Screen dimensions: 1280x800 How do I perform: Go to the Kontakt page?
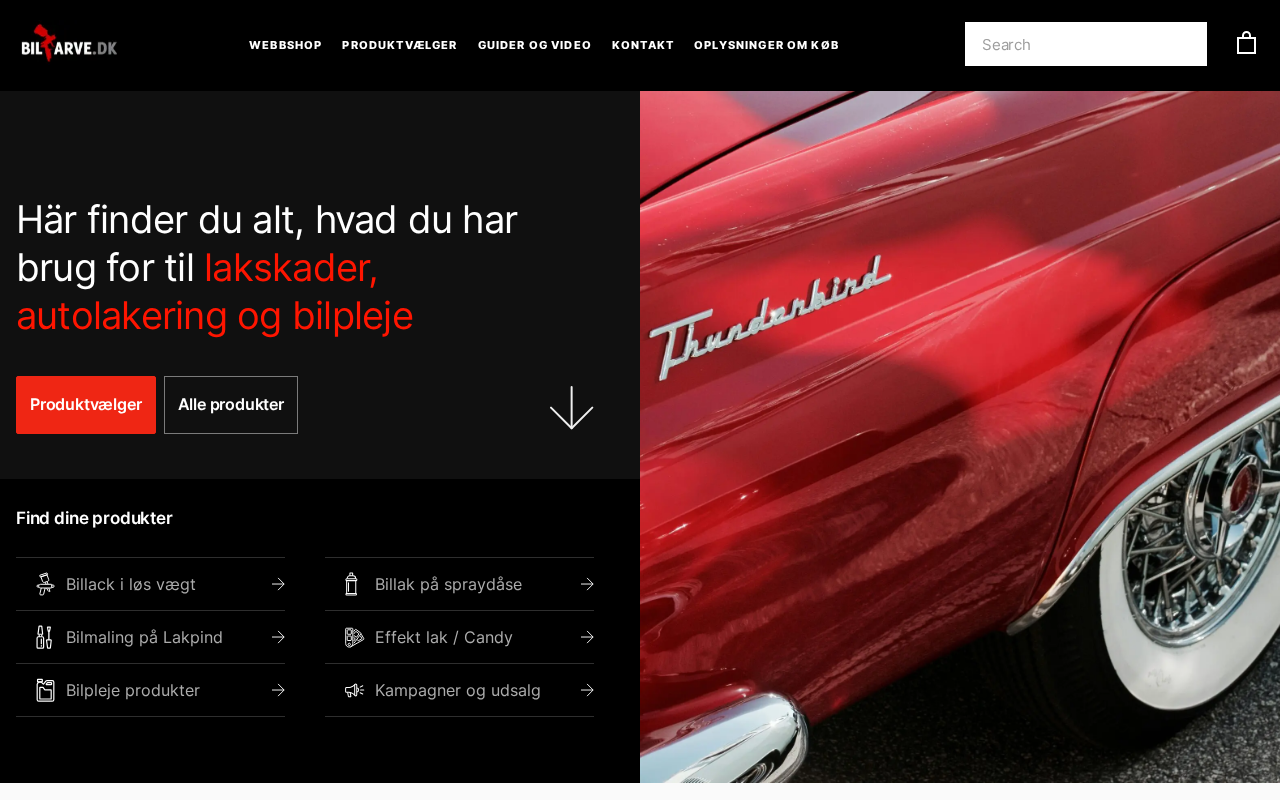[x=643, y=45]
